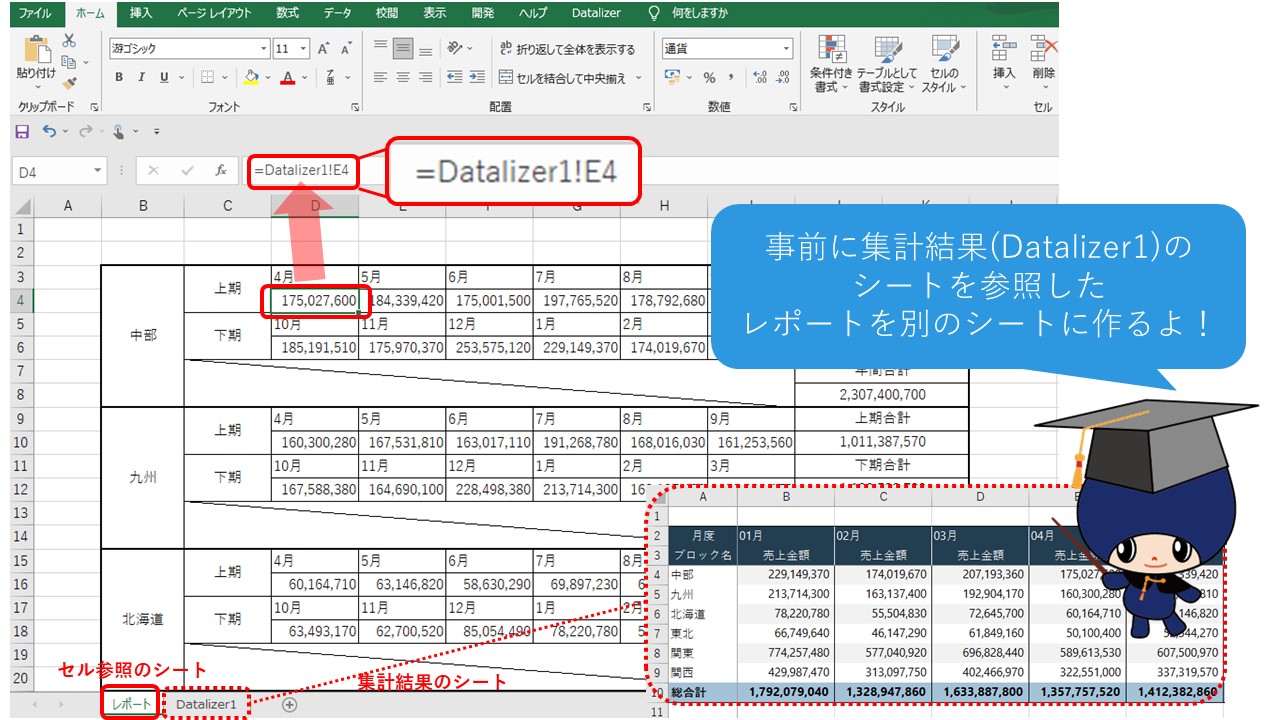
Task: Toggle bold formatting with the B icon
Action: point(118,76)
